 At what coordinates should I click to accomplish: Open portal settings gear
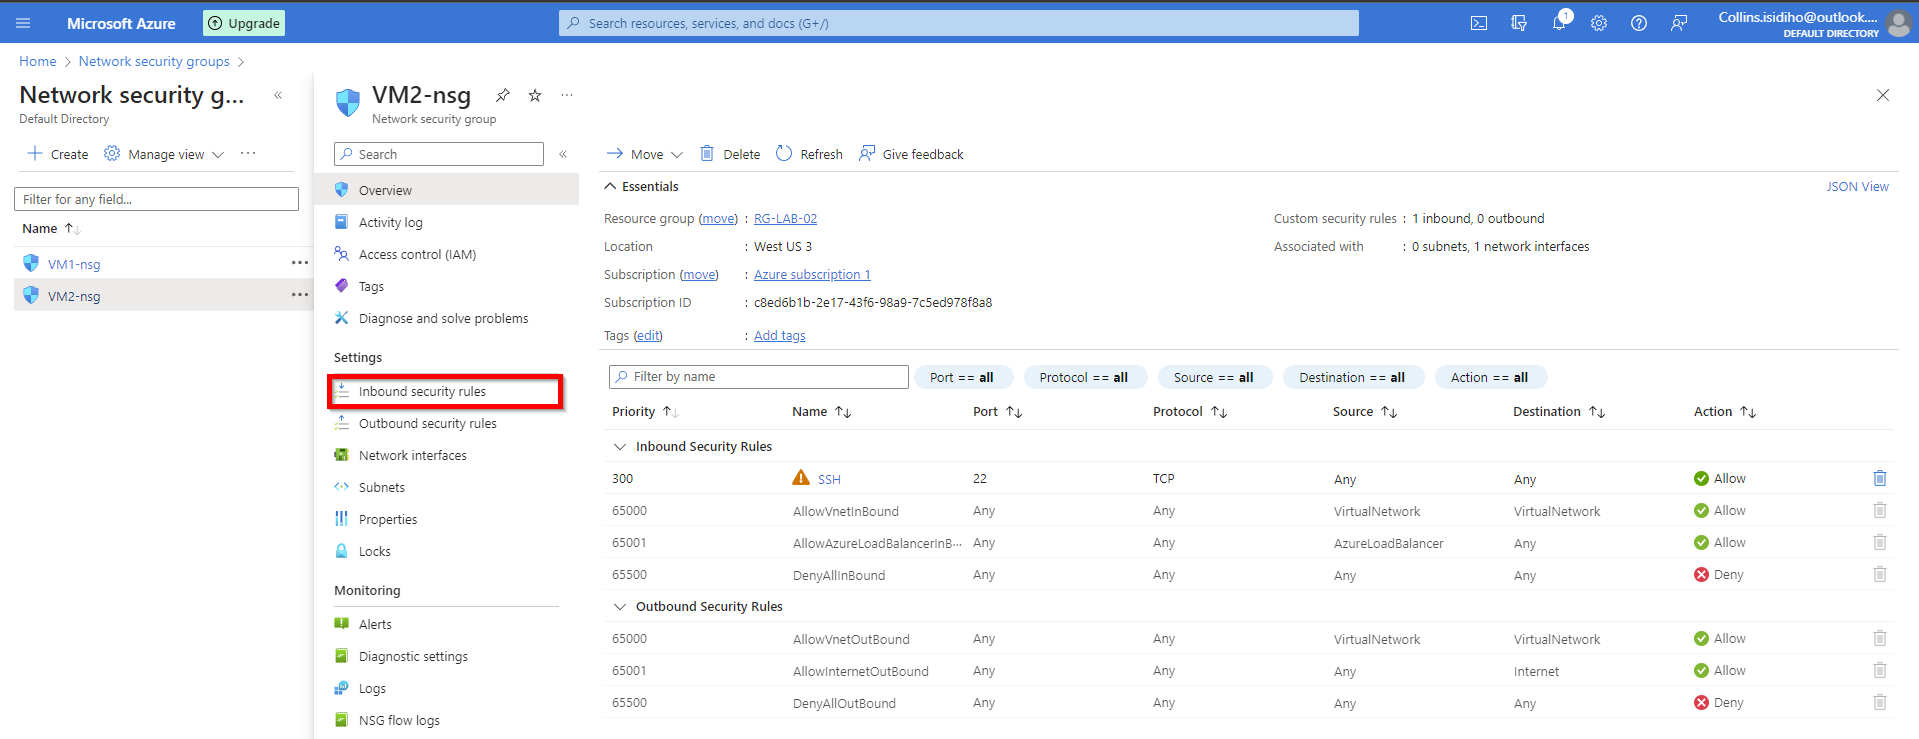pos(1599,23)
